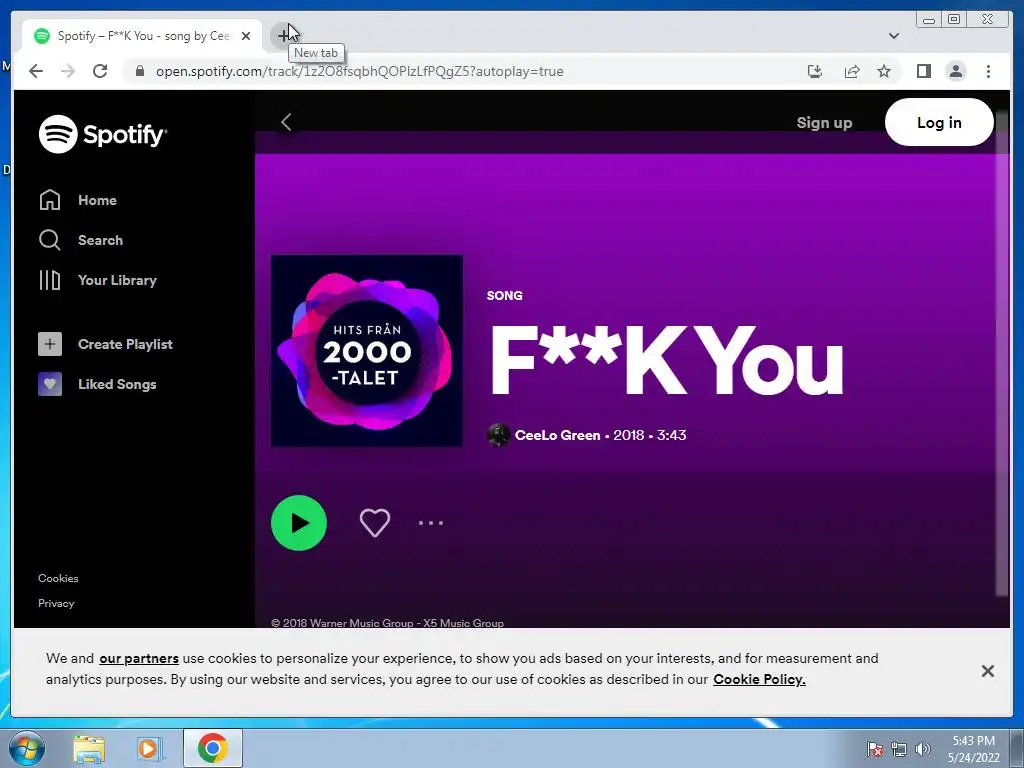Click the Action Center flag icon
The width and height of the screenshot is (1024, 768).
tap(875, 749)
